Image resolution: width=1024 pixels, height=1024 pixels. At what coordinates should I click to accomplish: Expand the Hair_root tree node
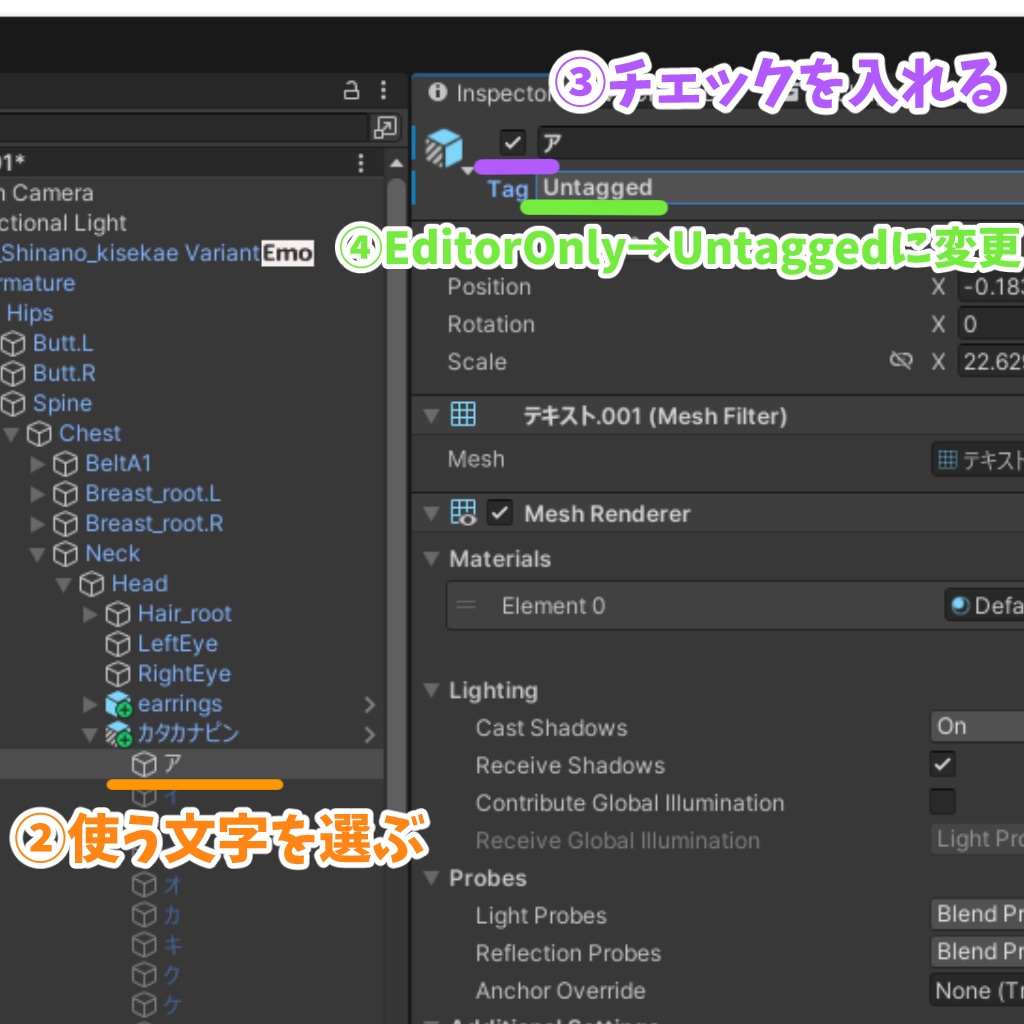[x=90, y=614]
